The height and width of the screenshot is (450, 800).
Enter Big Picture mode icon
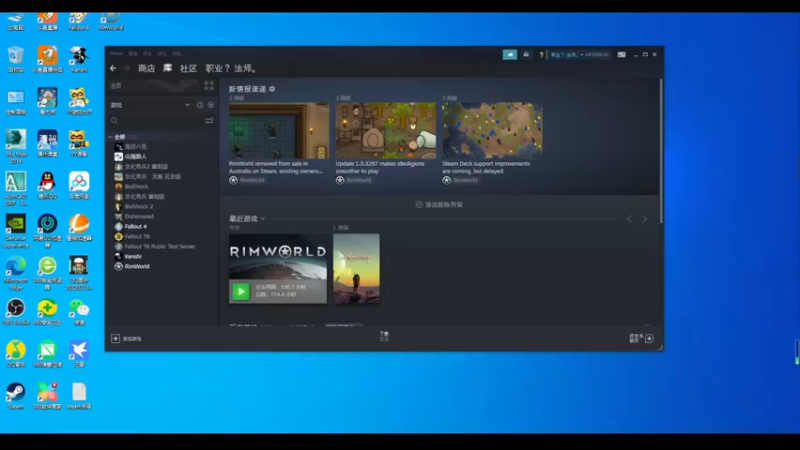(621, 55)
